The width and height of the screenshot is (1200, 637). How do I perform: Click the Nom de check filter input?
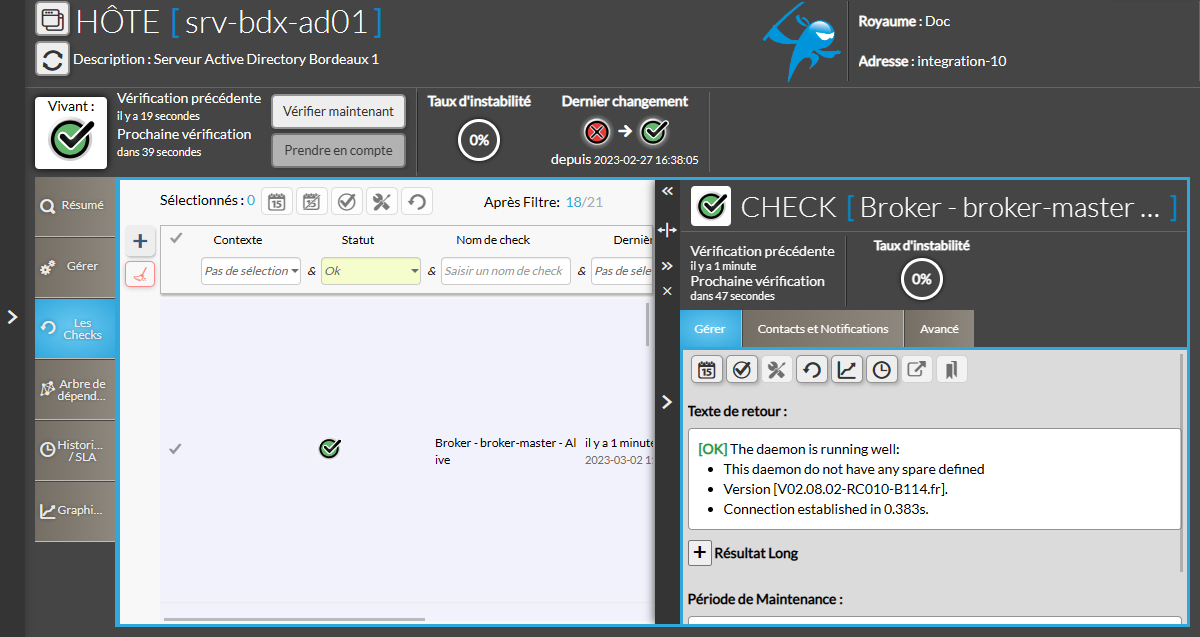(x=505, y=271)
